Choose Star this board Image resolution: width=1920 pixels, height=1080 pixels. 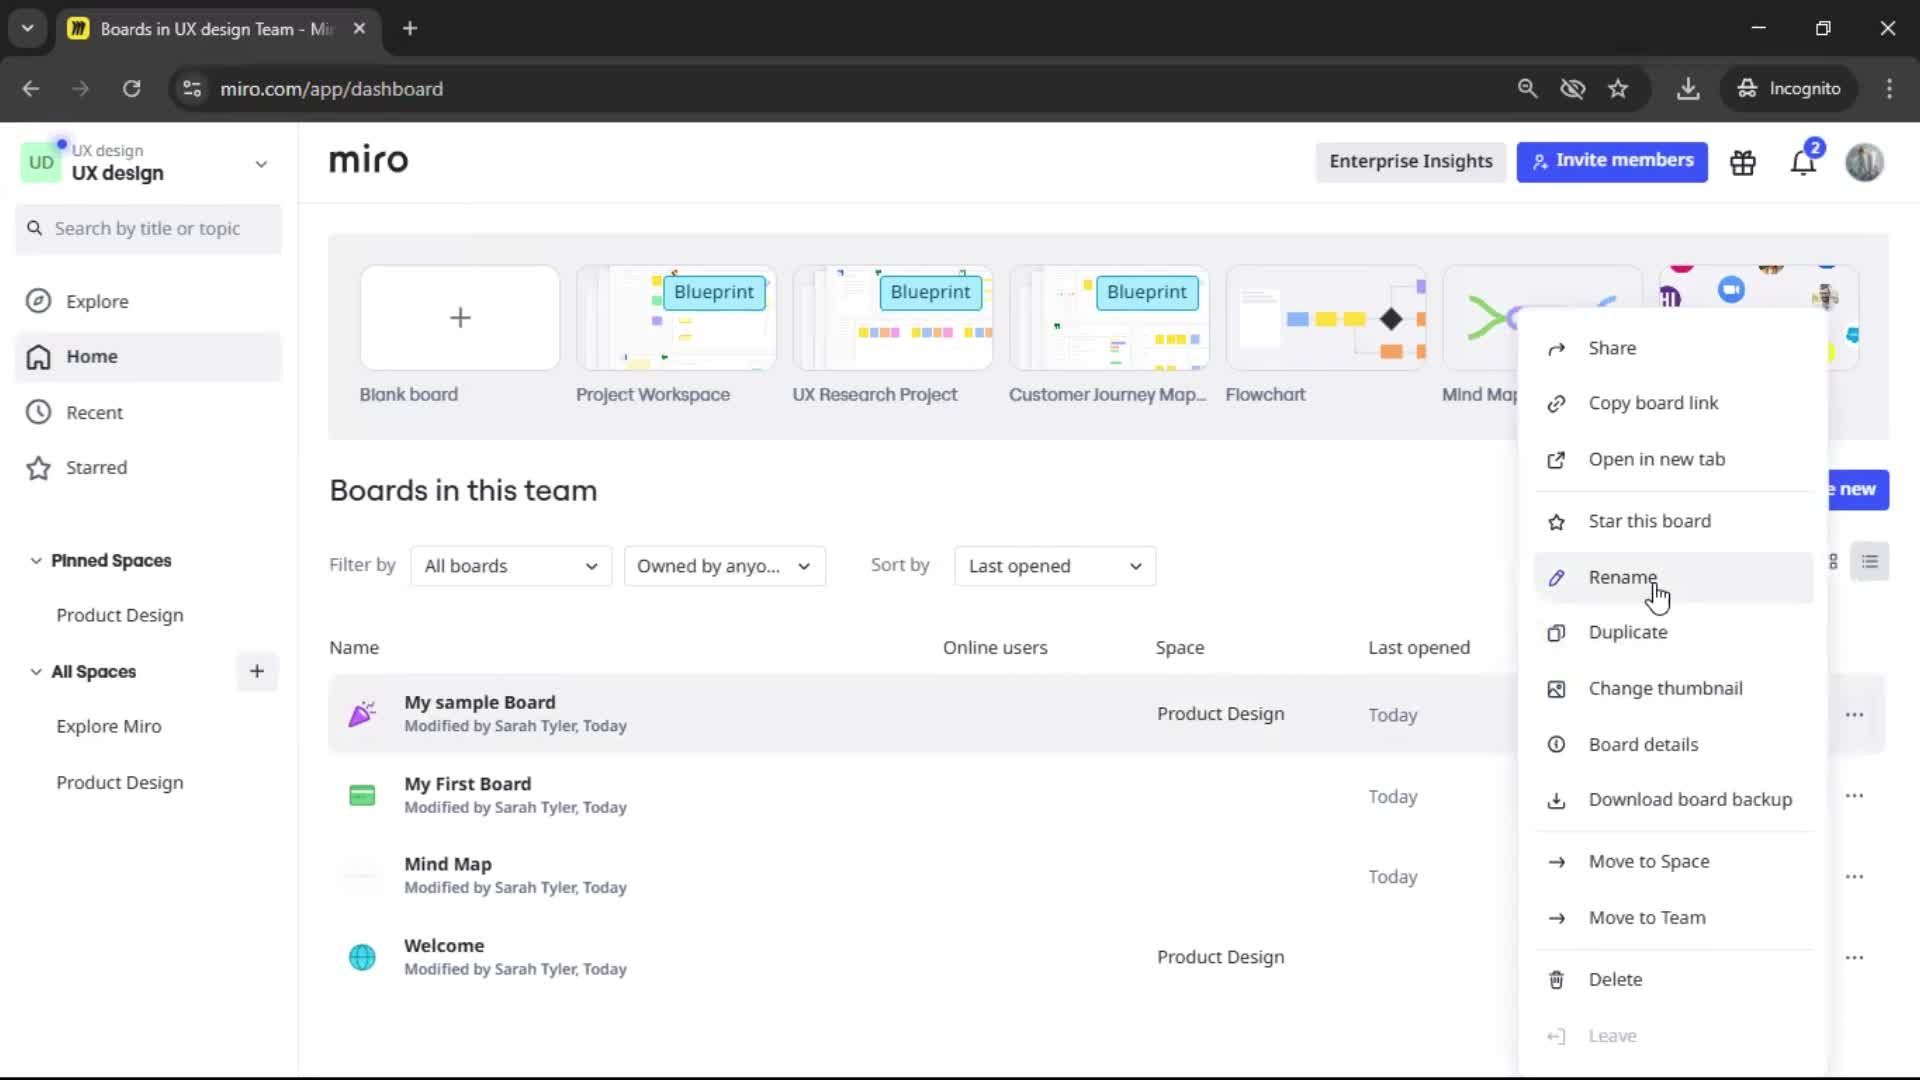1673,521
